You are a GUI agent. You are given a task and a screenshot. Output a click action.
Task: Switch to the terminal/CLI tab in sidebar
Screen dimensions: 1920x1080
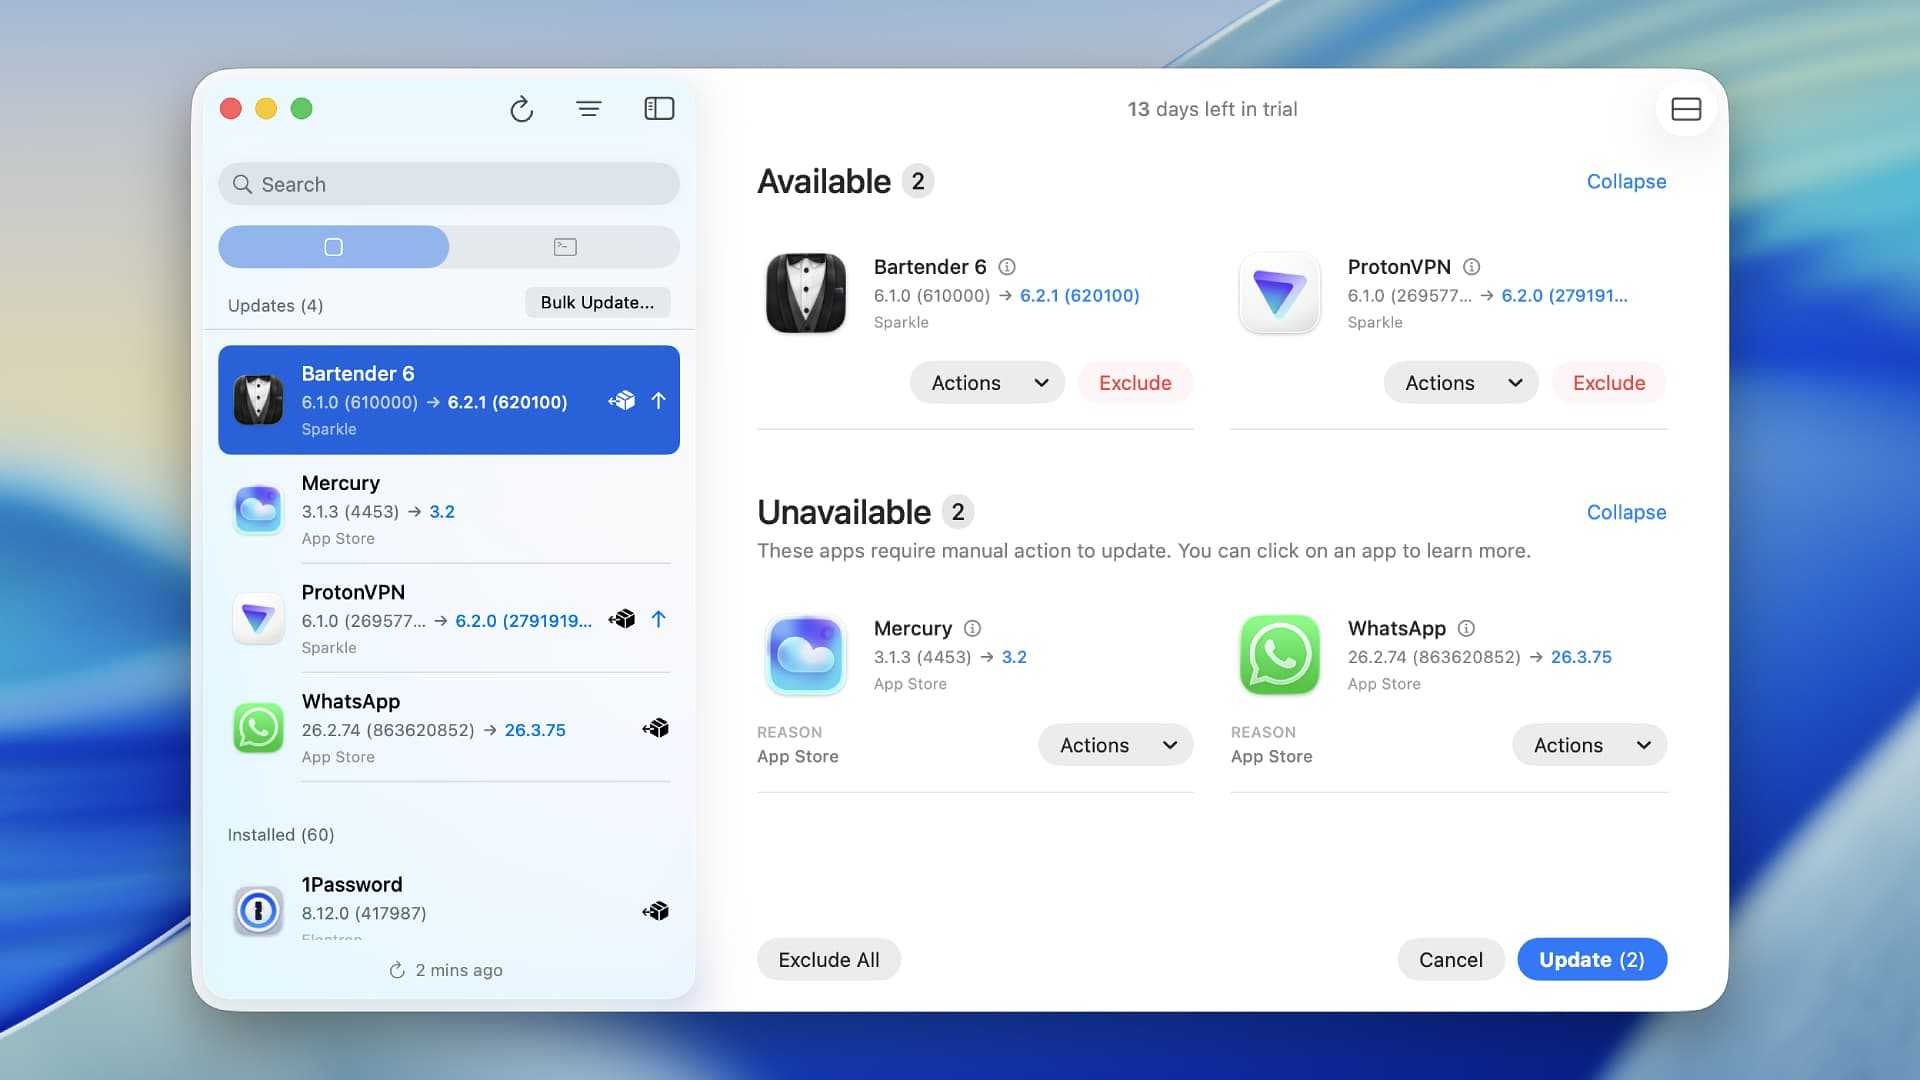coord(565,247)
